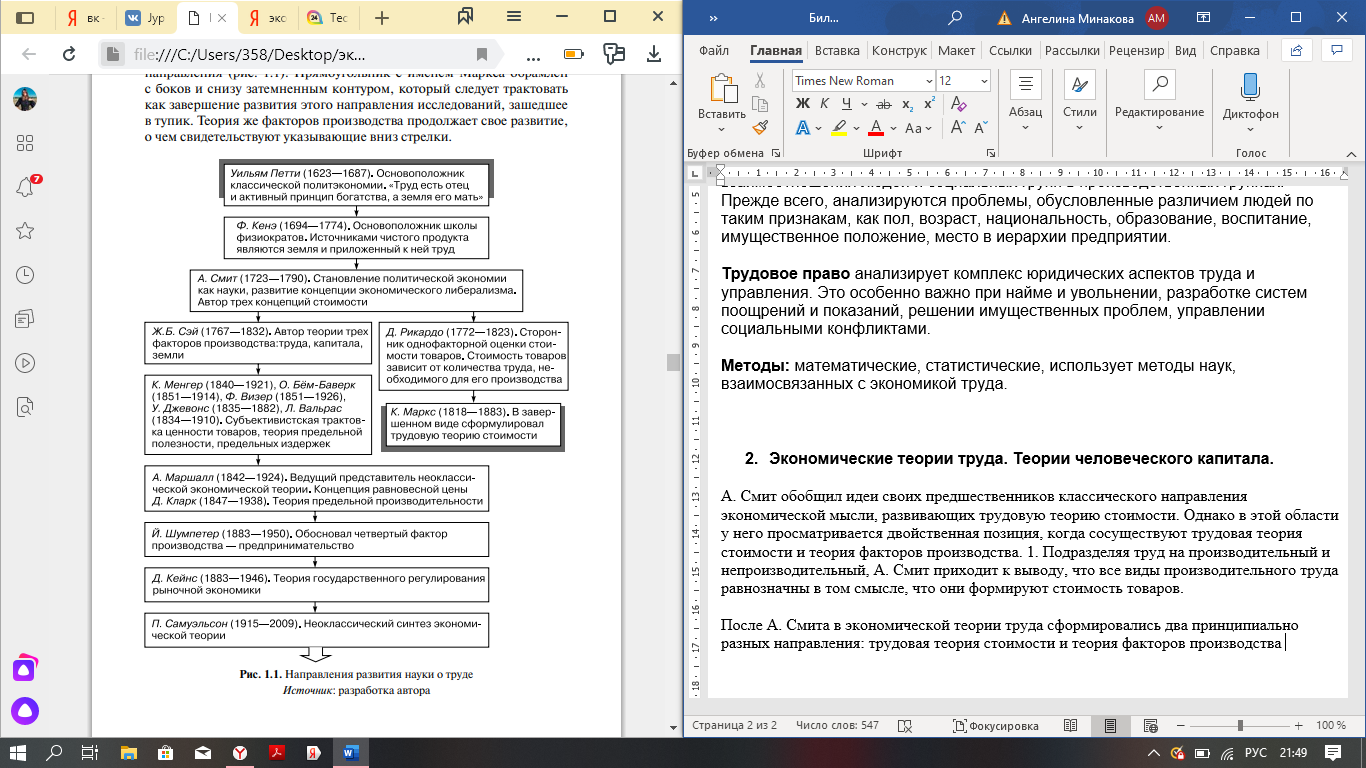Screen dimensions: 1366x768
Task: Click the Dictaphone microphone icon
Action: click(x=1250, y=87)
